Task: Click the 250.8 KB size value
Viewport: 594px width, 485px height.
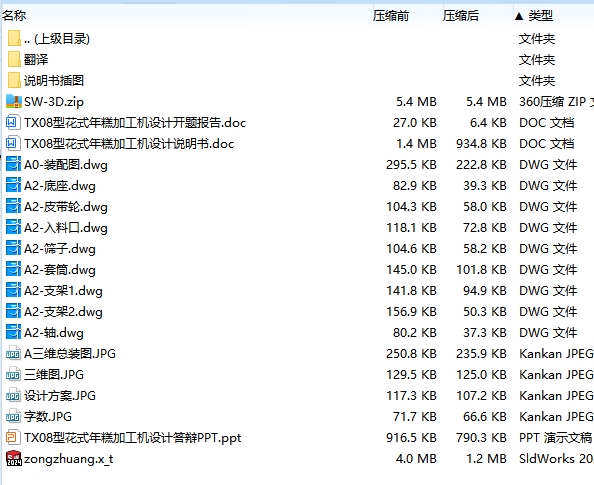Action: coord(411,354)
